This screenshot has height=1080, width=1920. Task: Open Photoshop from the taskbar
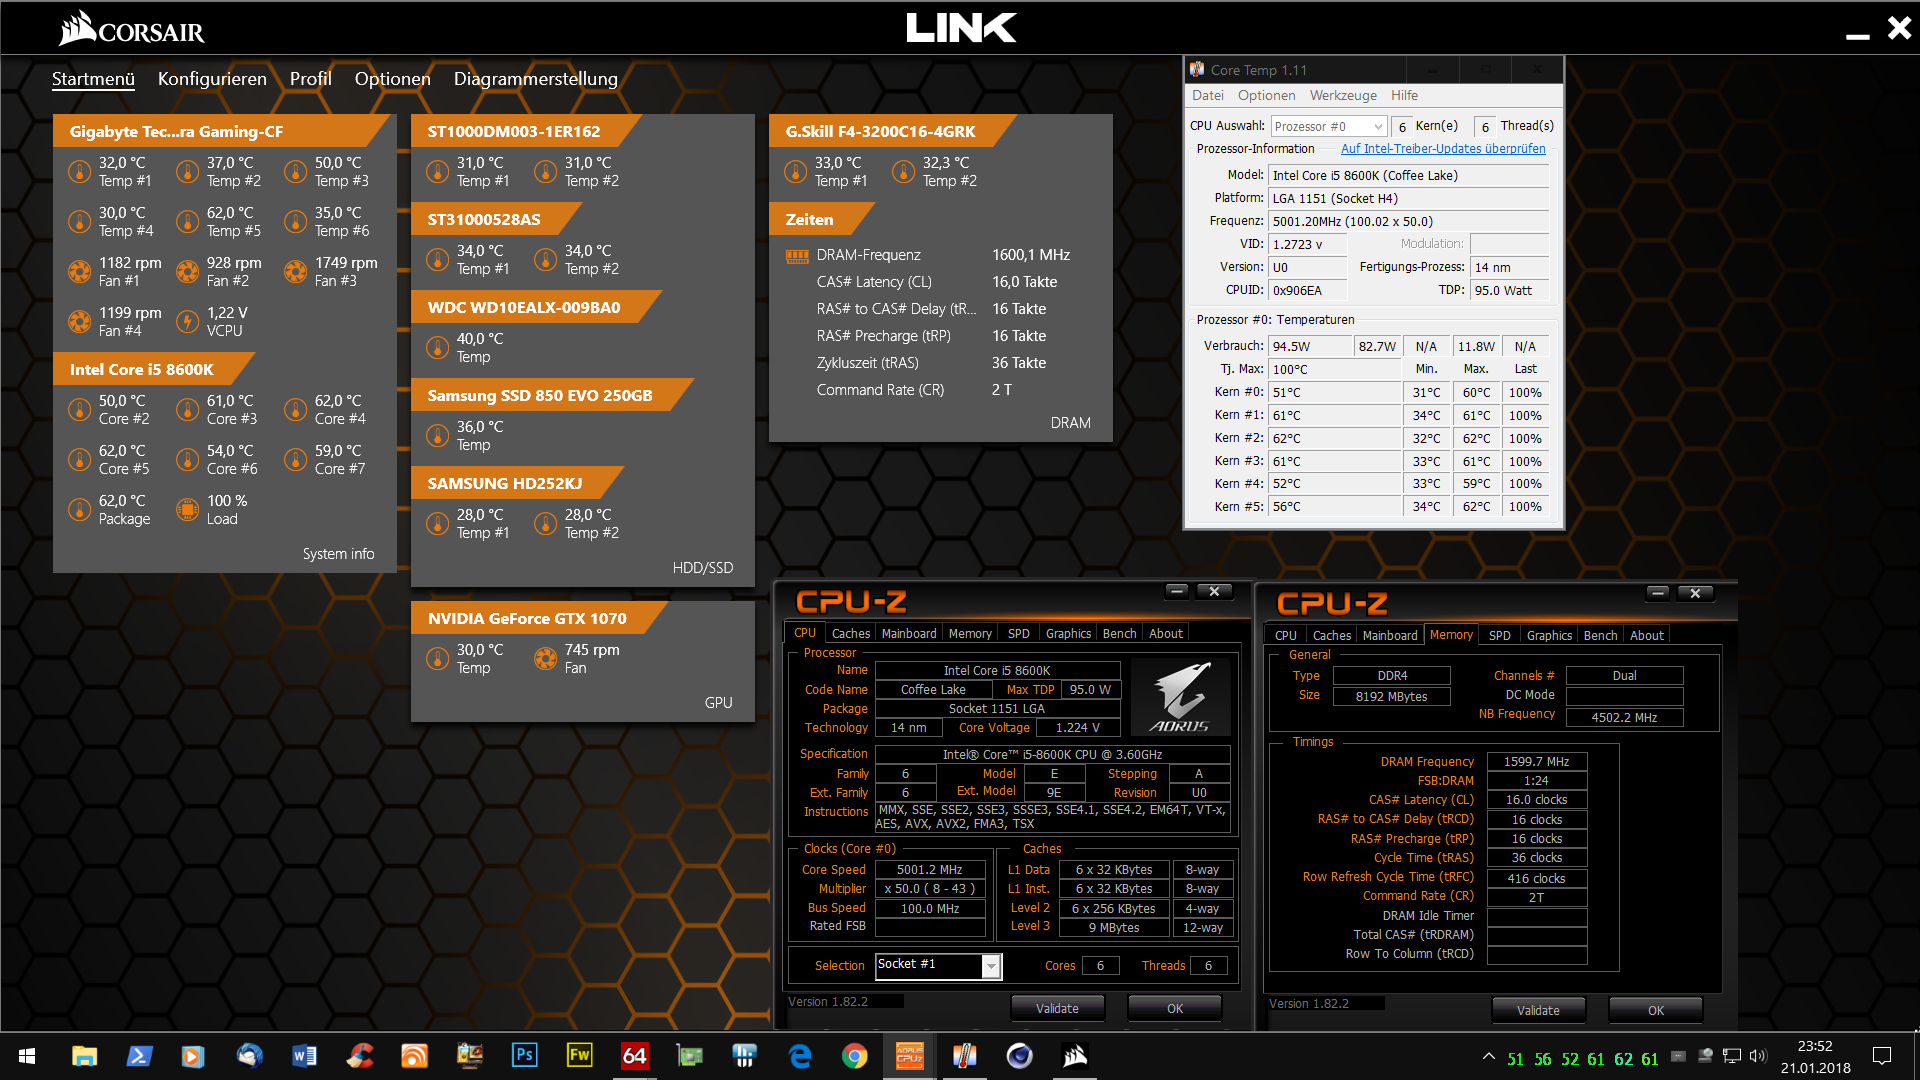click(x=524, y=1056)
